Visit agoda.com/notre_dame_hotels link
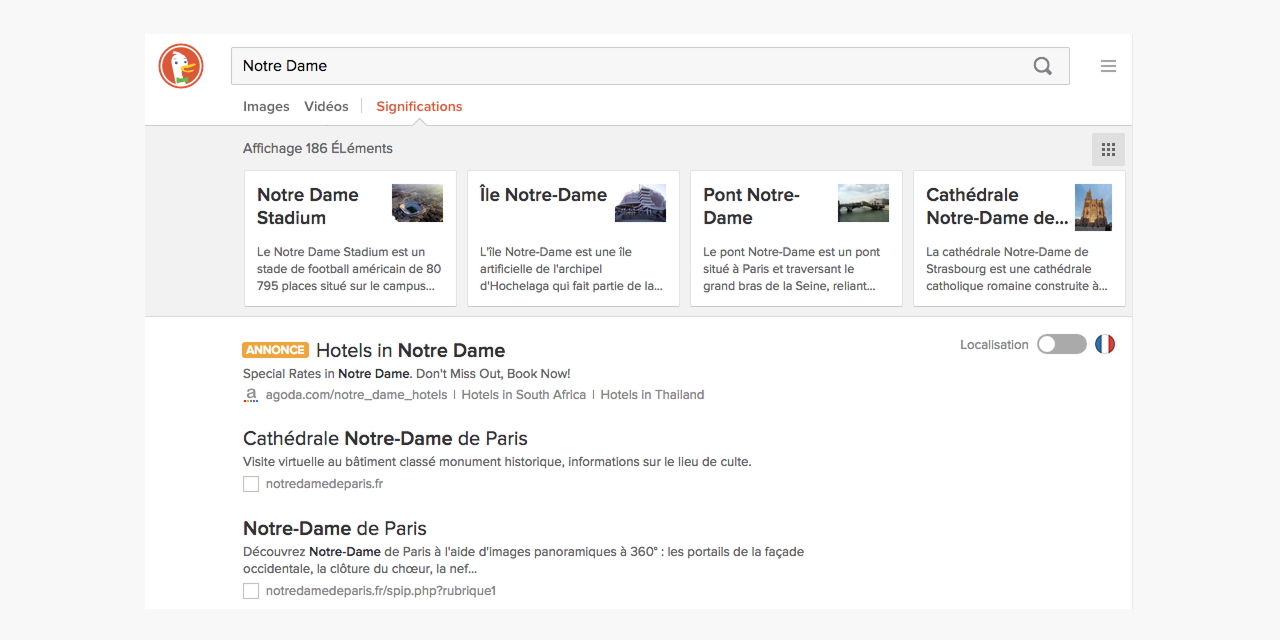This screenshot has height=640, width=1280. tap(356, 395)
